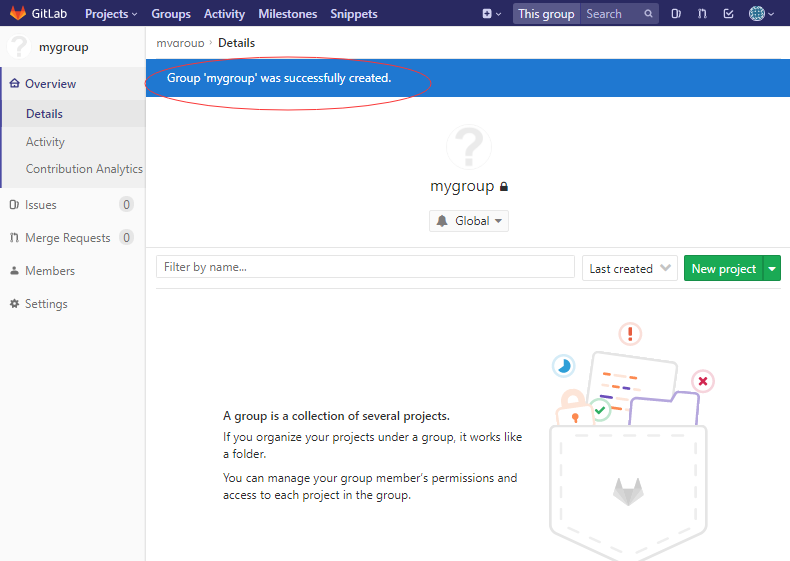Open the plus new-item menu icon

tap(491, 14)
